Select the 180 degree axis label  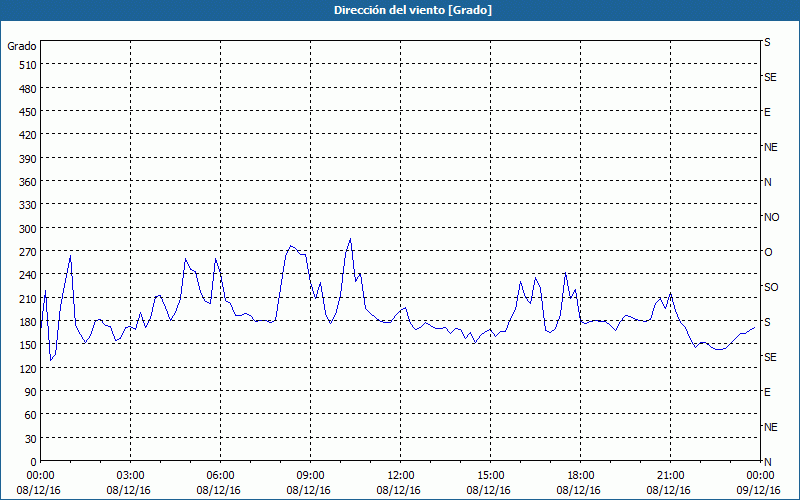(28, 322)
